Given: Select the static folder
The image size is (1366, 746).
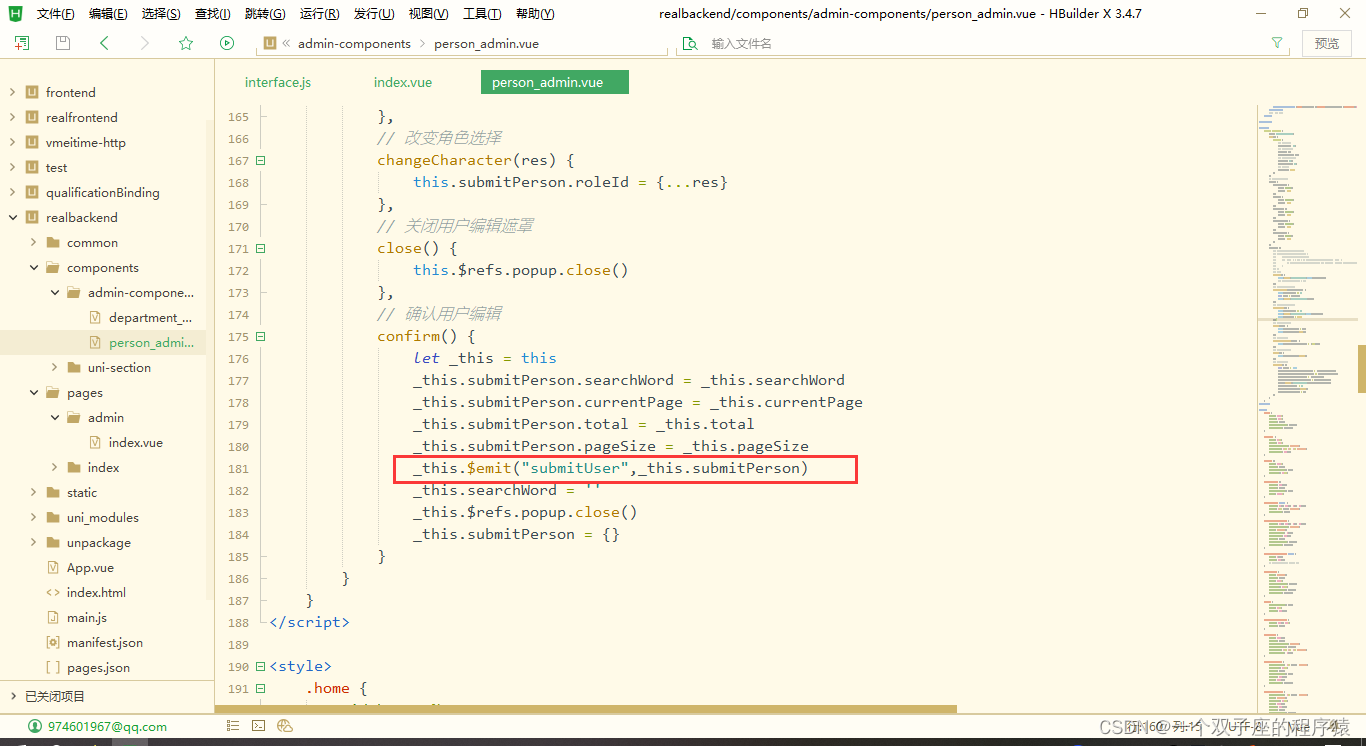Looking at the screenshot, I should [x=82, y=492].
